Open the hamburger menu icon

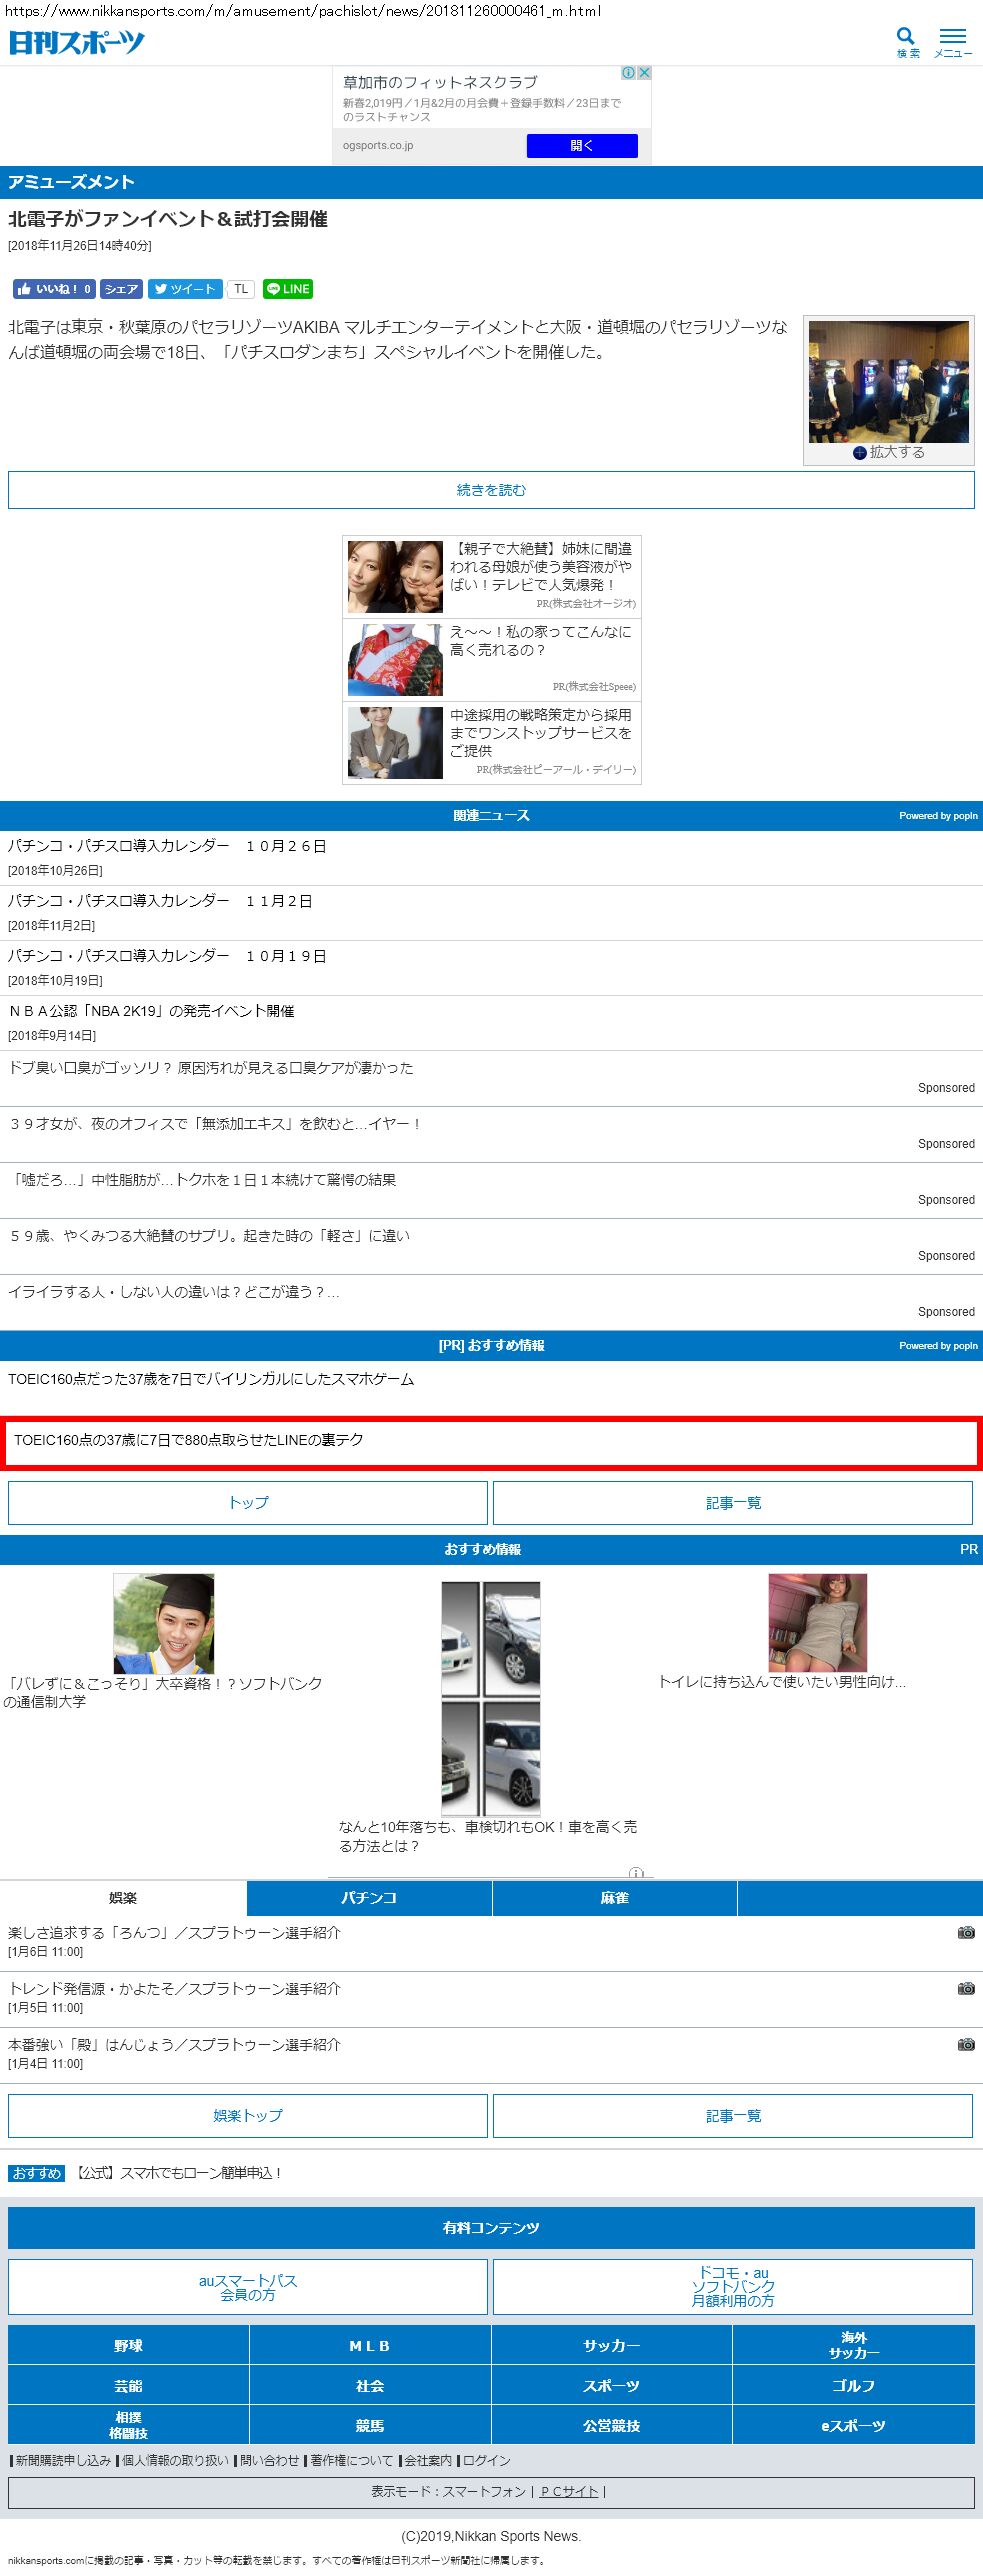pyautogui.click(x=952, y=40)
